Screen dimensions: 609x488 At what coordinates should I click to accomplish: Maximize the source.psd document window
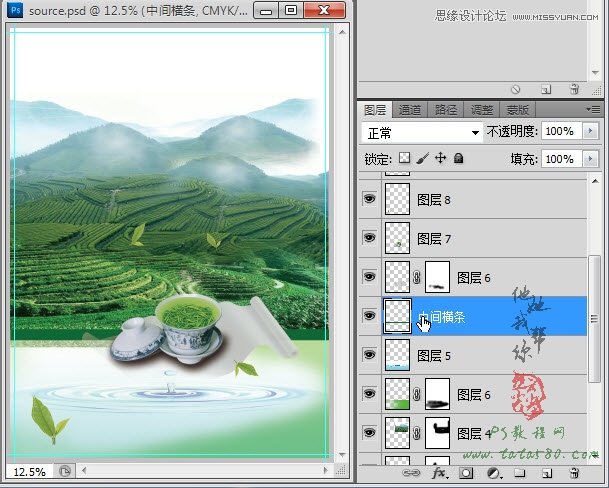tap(291, 10)
